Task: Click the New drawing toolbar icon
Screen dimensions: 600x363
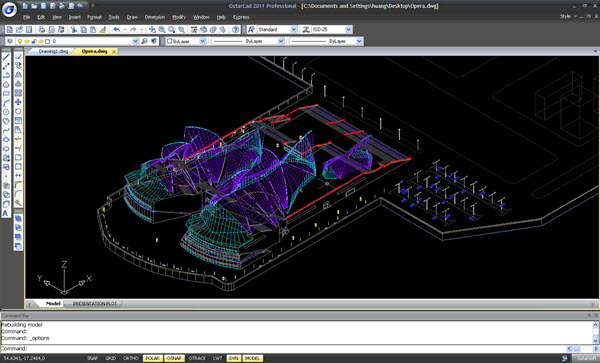Action: click(10, 29)
